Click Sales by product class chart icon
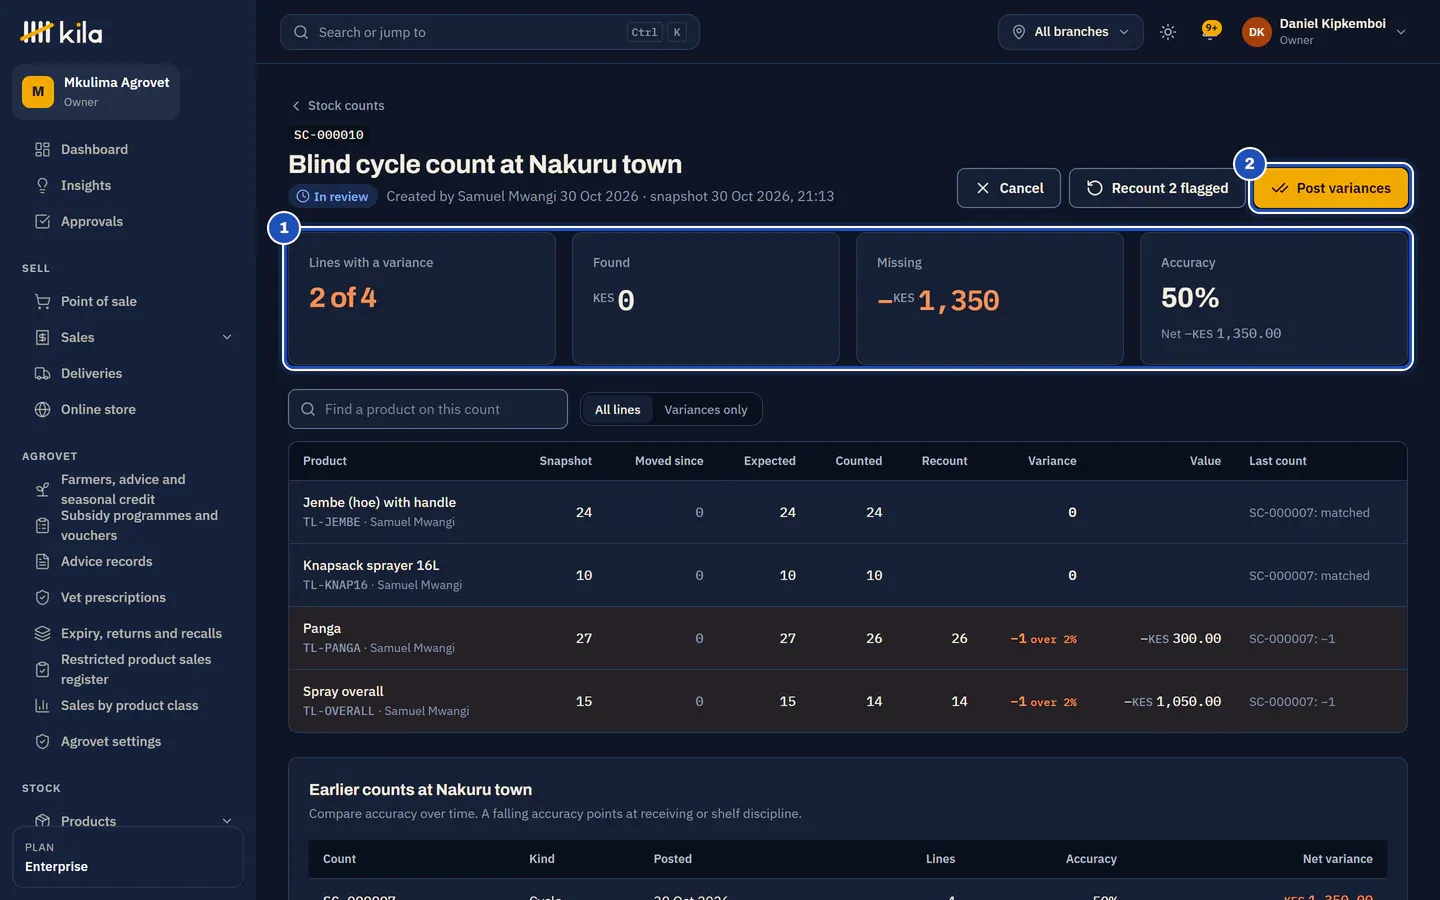The height and width of the screenshot is (900, 1440). [x=42, y=705]
